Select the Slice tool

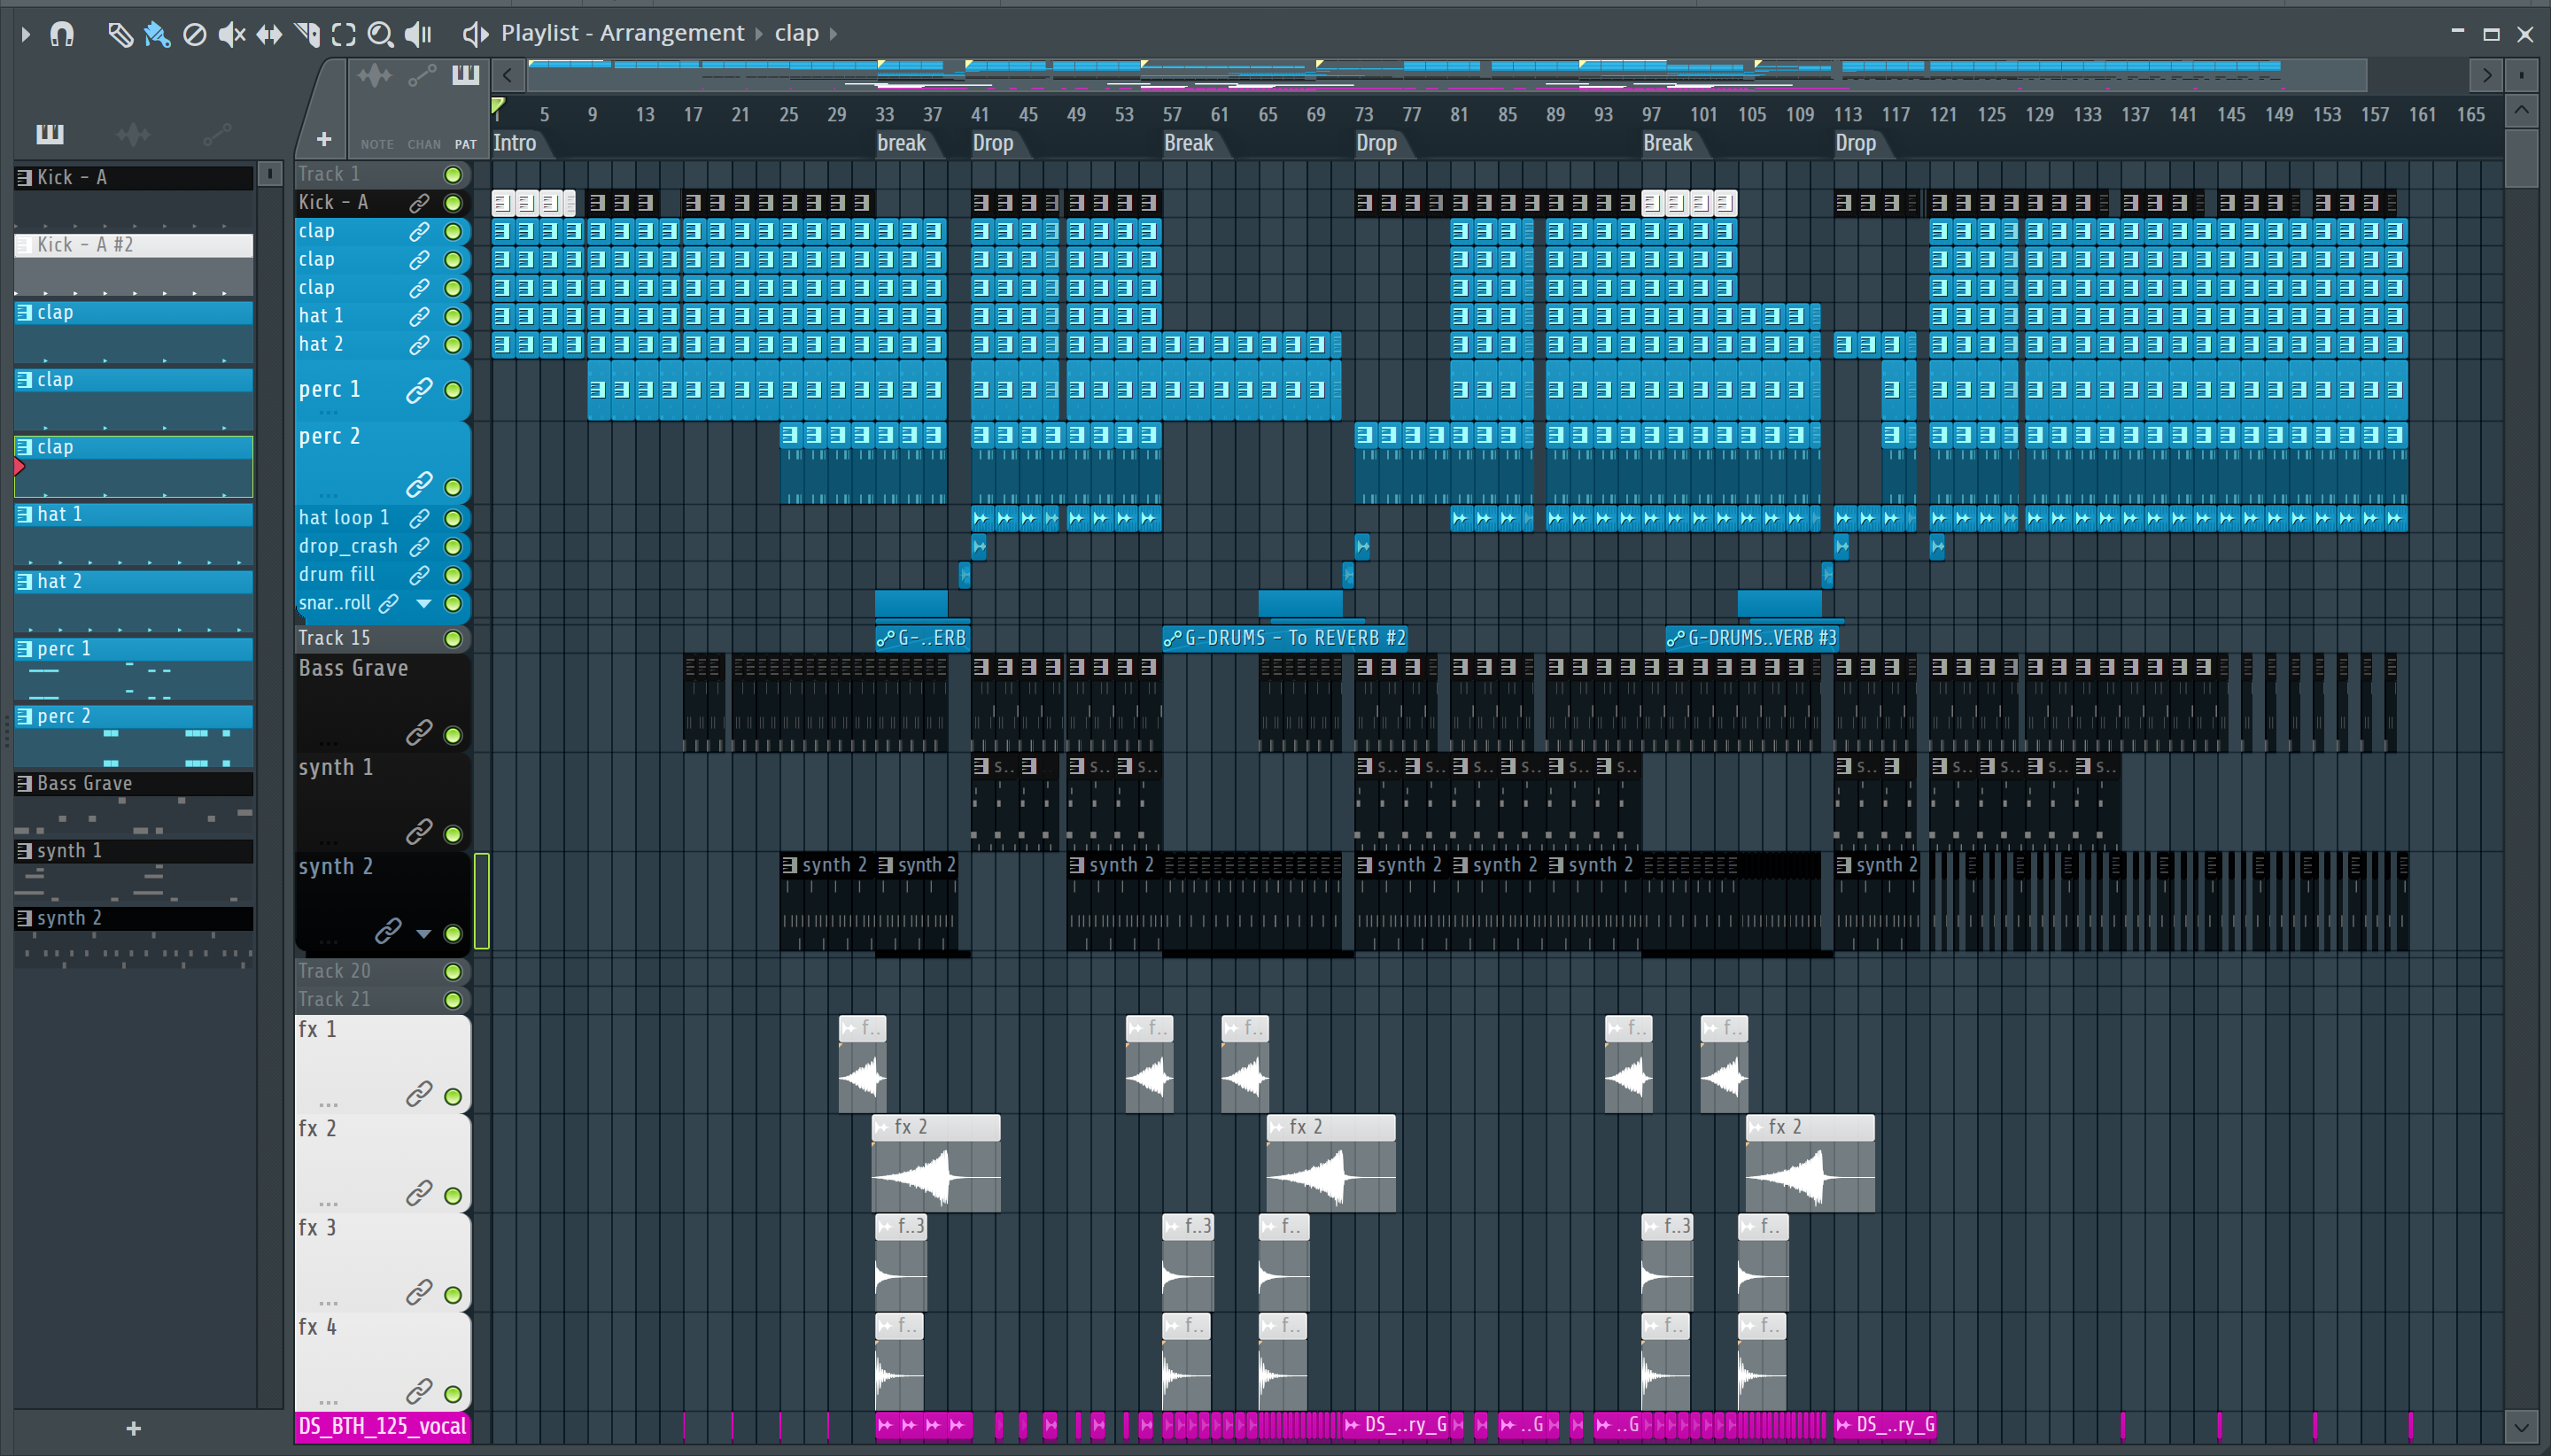(x=307, y=34)
